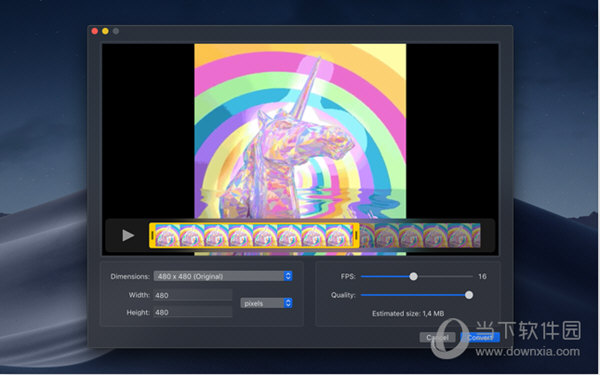Image resolution: width=600 pixels, height=375 pixels.
Task: Click the dimmed frame just after the right trim handle
Action: (367, 235)
